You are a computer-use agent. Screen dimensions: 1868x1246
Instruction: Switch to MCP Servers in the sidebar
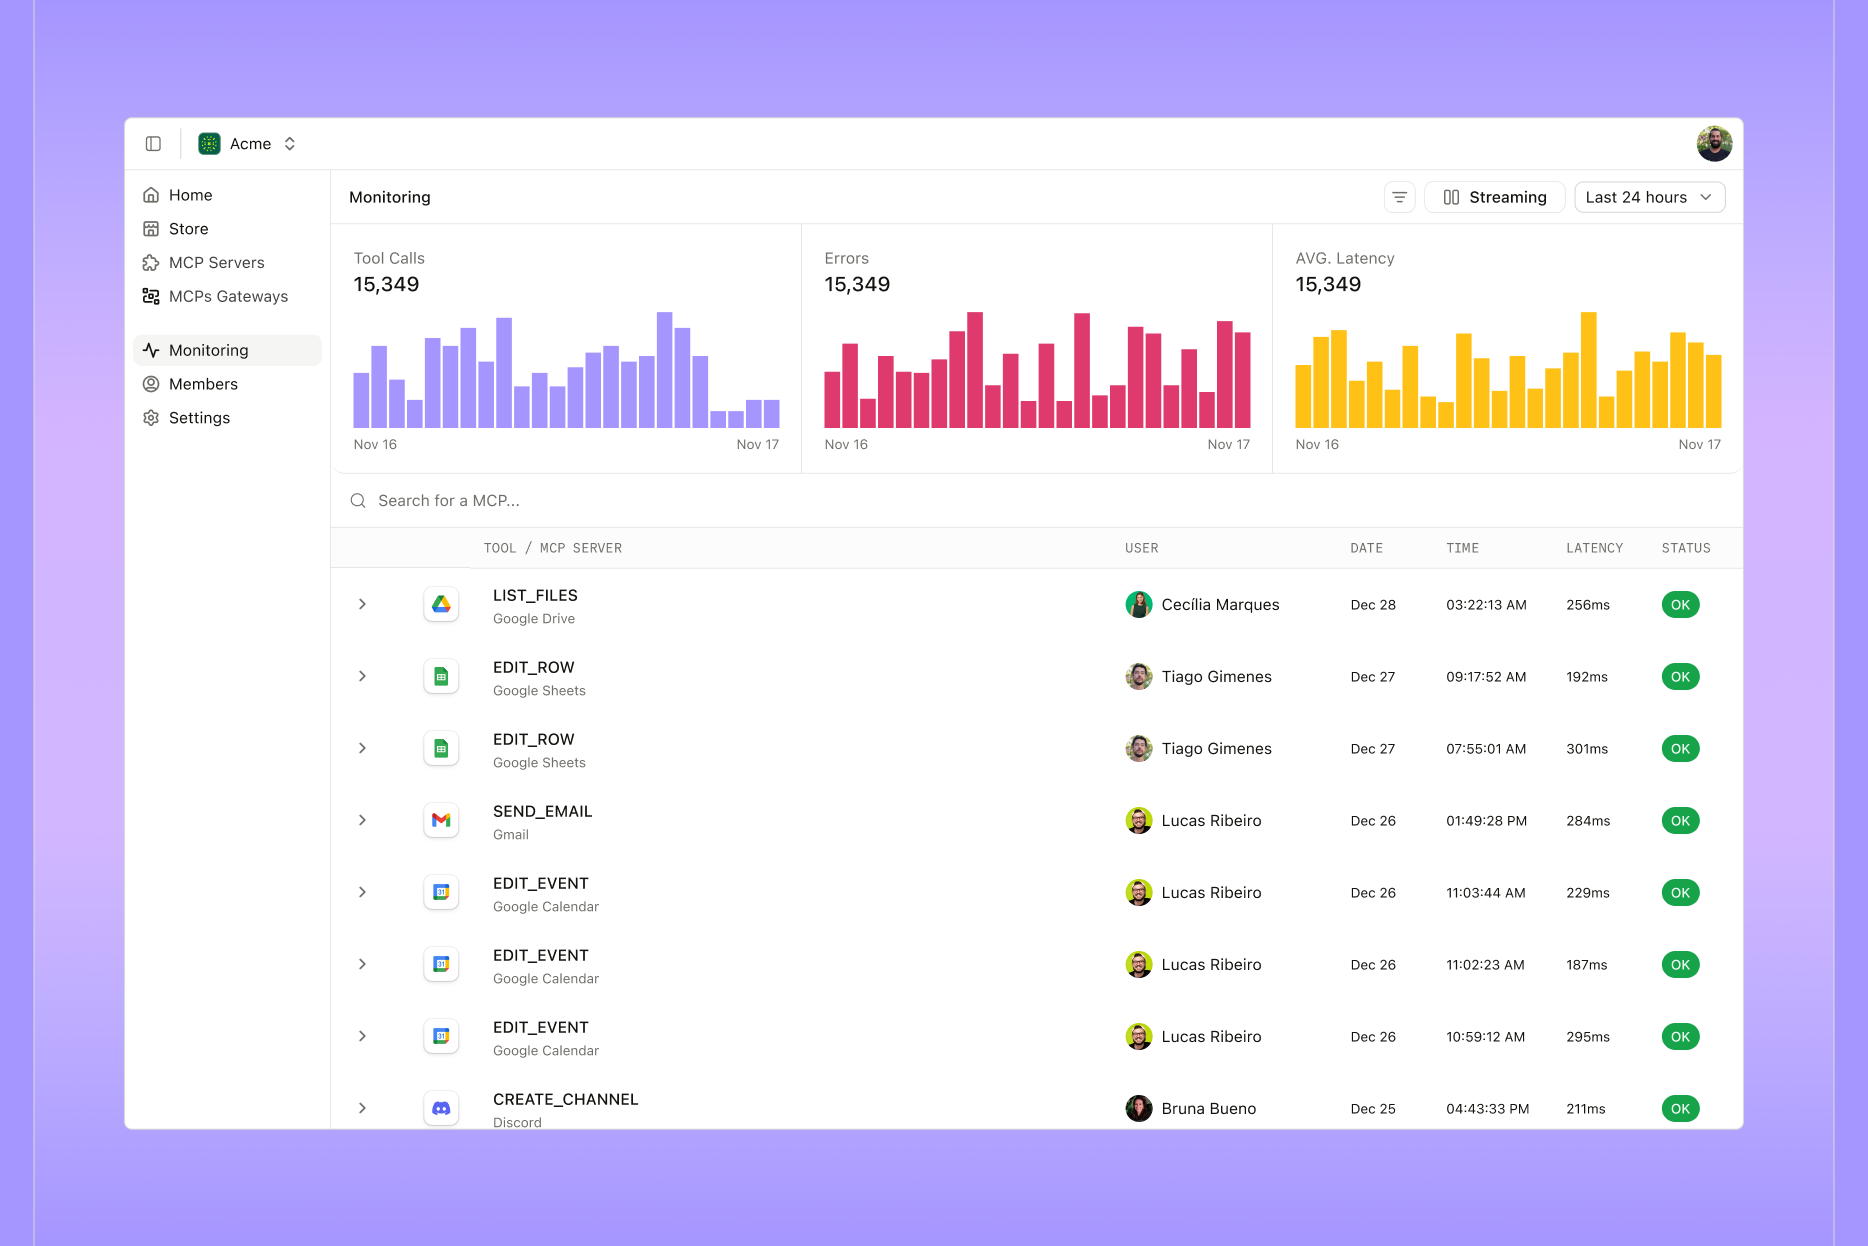pyautogui.click(x=216, y=262)
